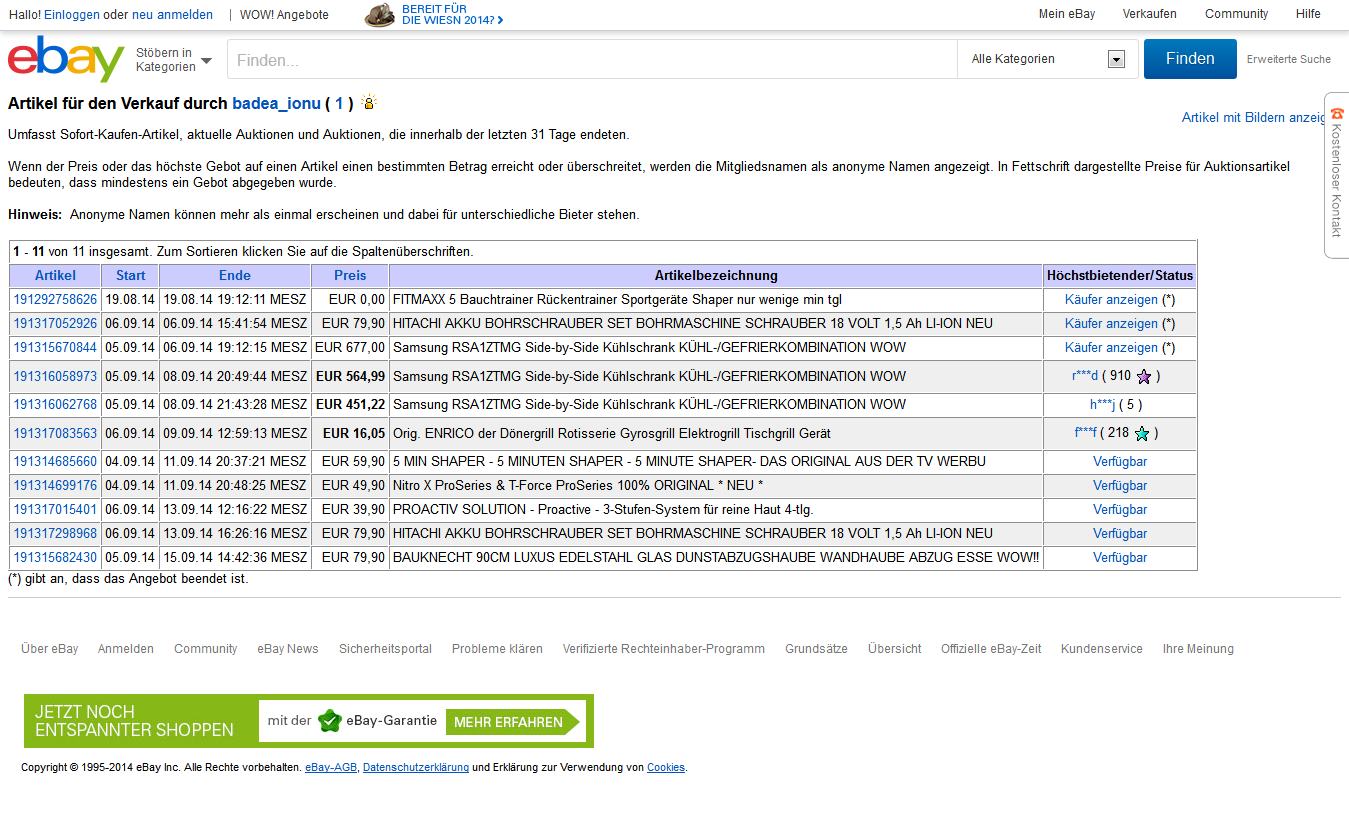Open item 191315670844
The height and width of the screenshot is (826, 1349).
tap(55, 348)
